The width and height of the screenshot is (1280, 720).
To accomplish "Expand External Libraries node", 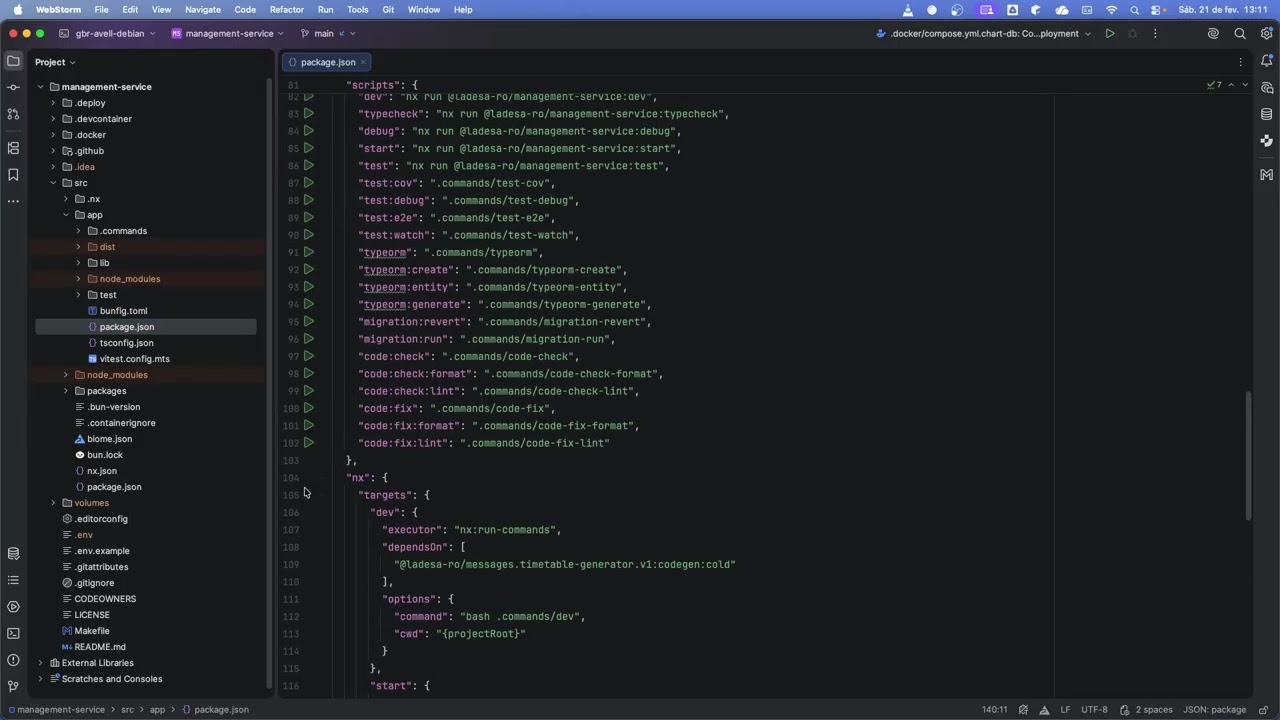I will coord(41,663).
